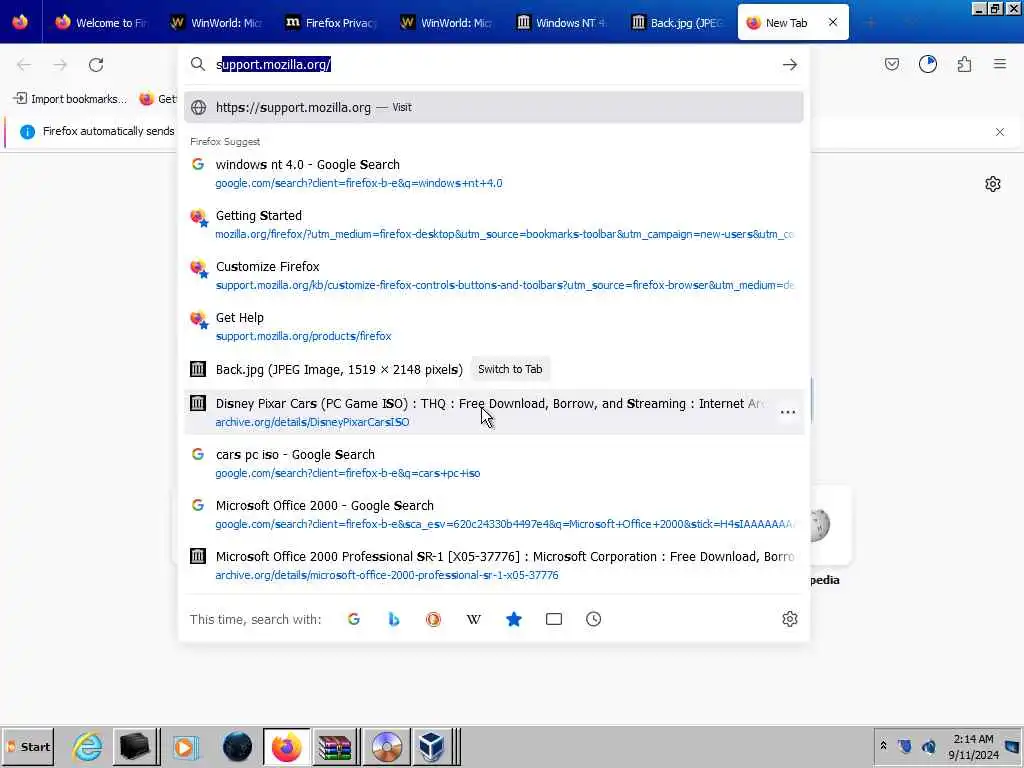Click the volume icon in the system tray
Viewport: 1024px width, 768px height.
[x=928, y=746]
